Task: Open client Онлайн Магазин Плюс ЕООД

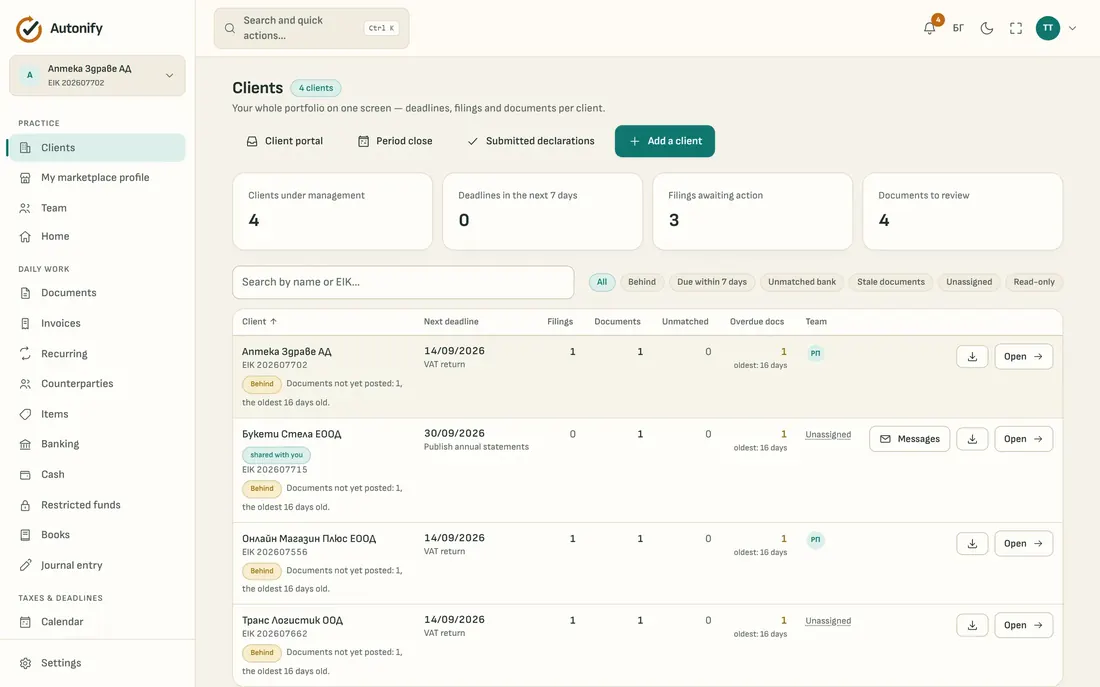Action: pos(1024,543)
